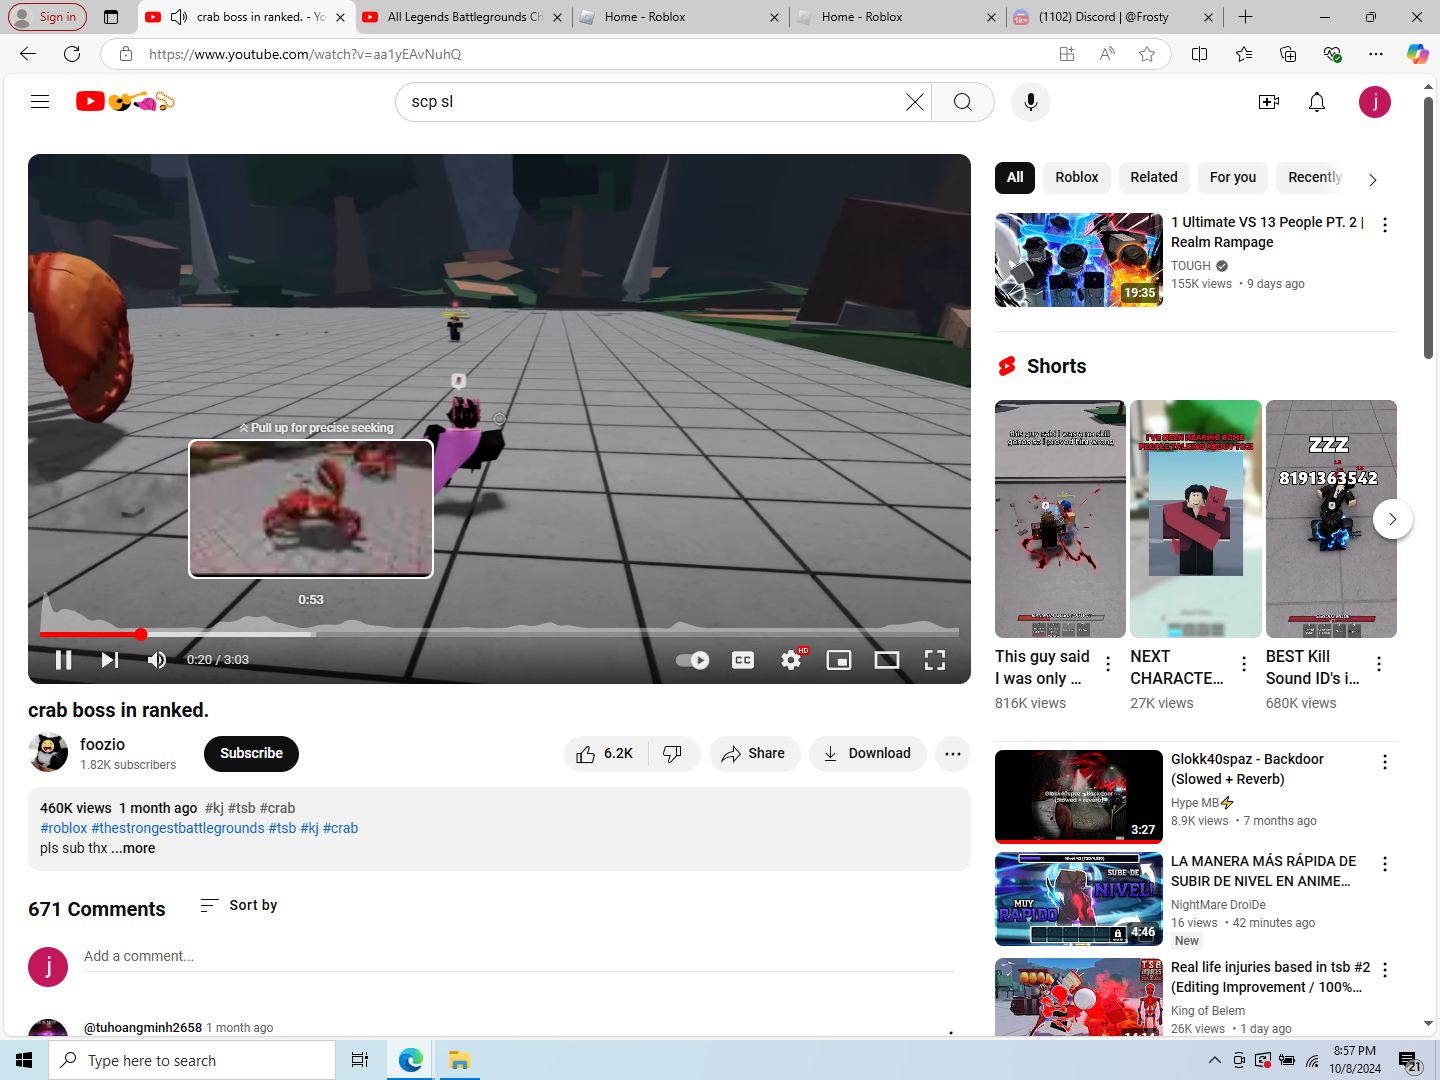
Task: Open options for Ultimate VS 13 People video
Action: pos(1385,225)
